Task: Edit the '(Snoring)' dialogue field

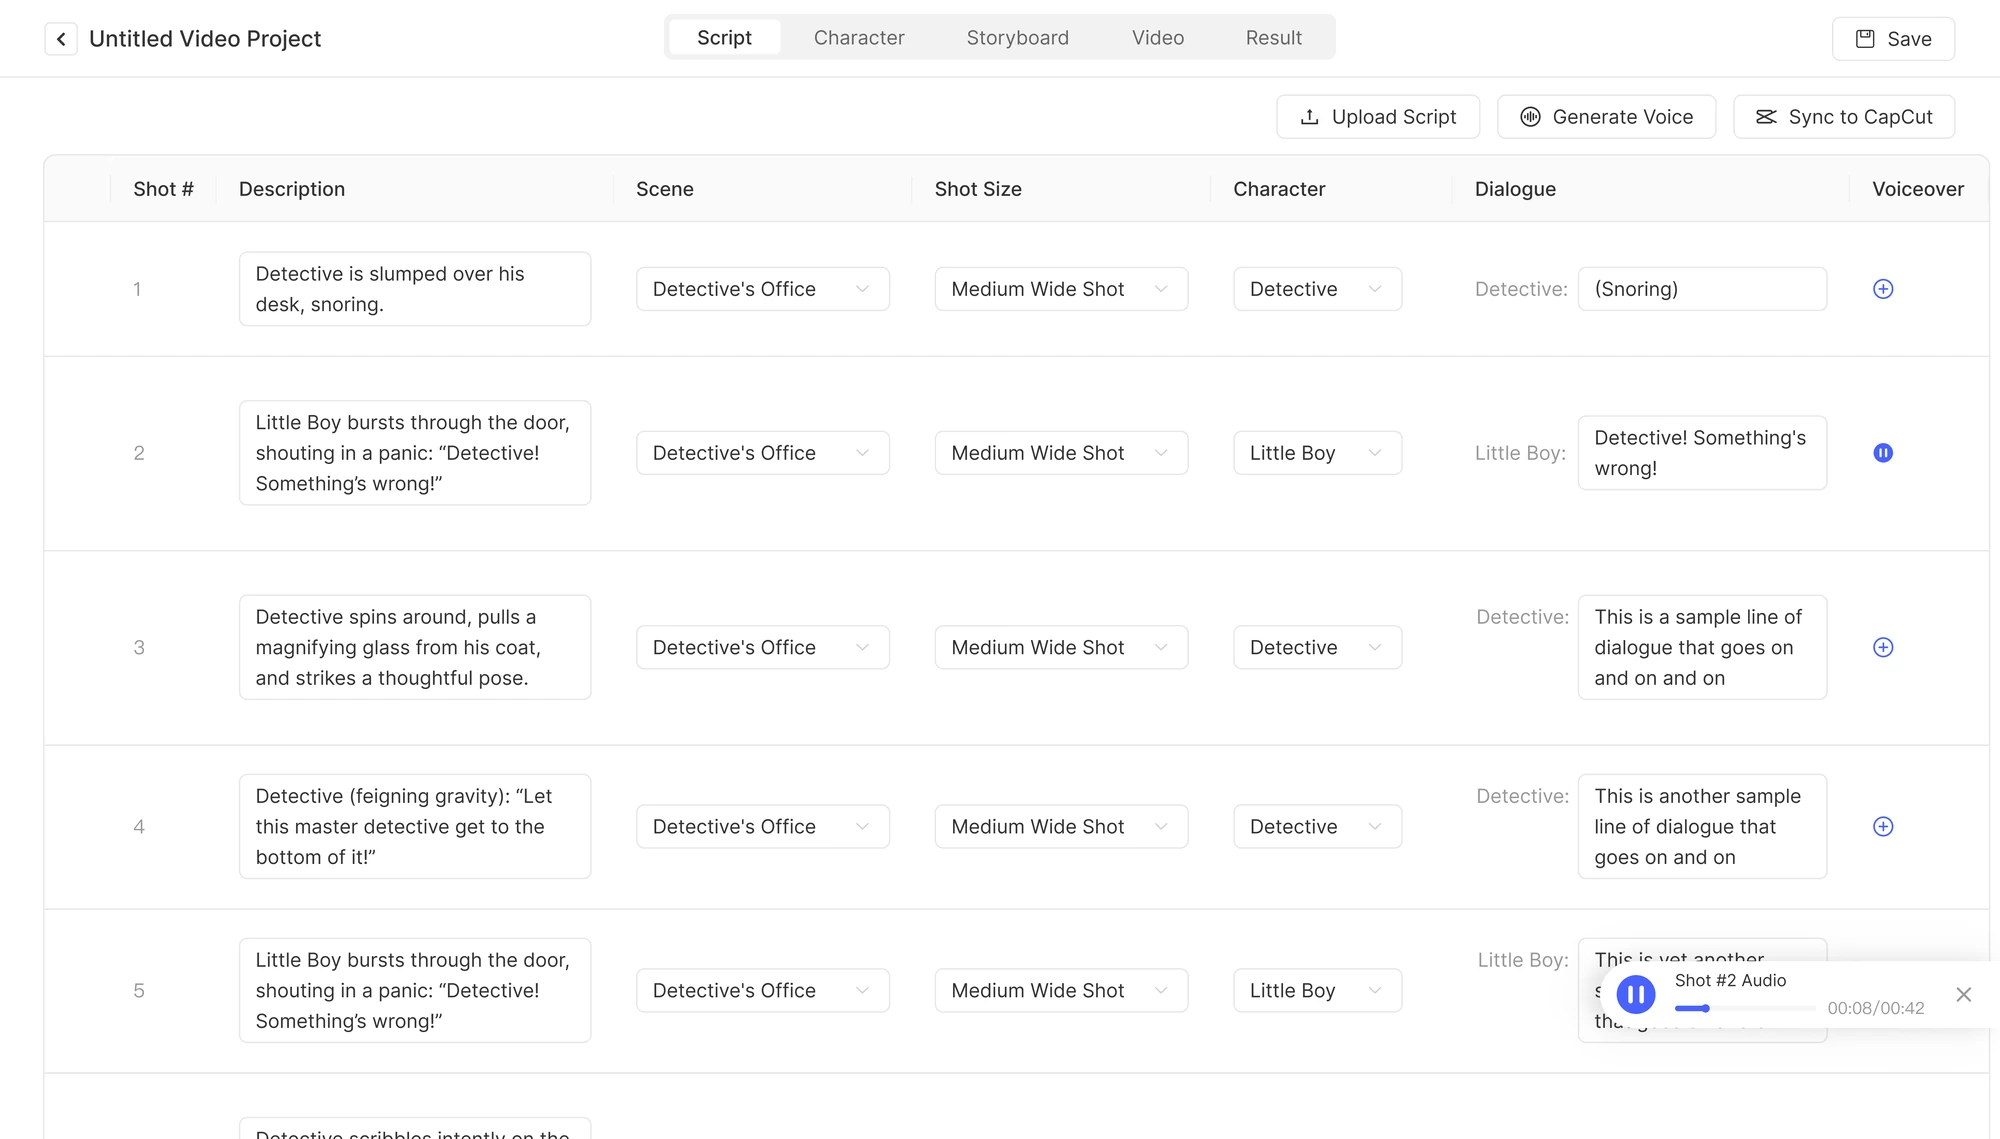Action: pyautogui.click(x=1702, y=289)
